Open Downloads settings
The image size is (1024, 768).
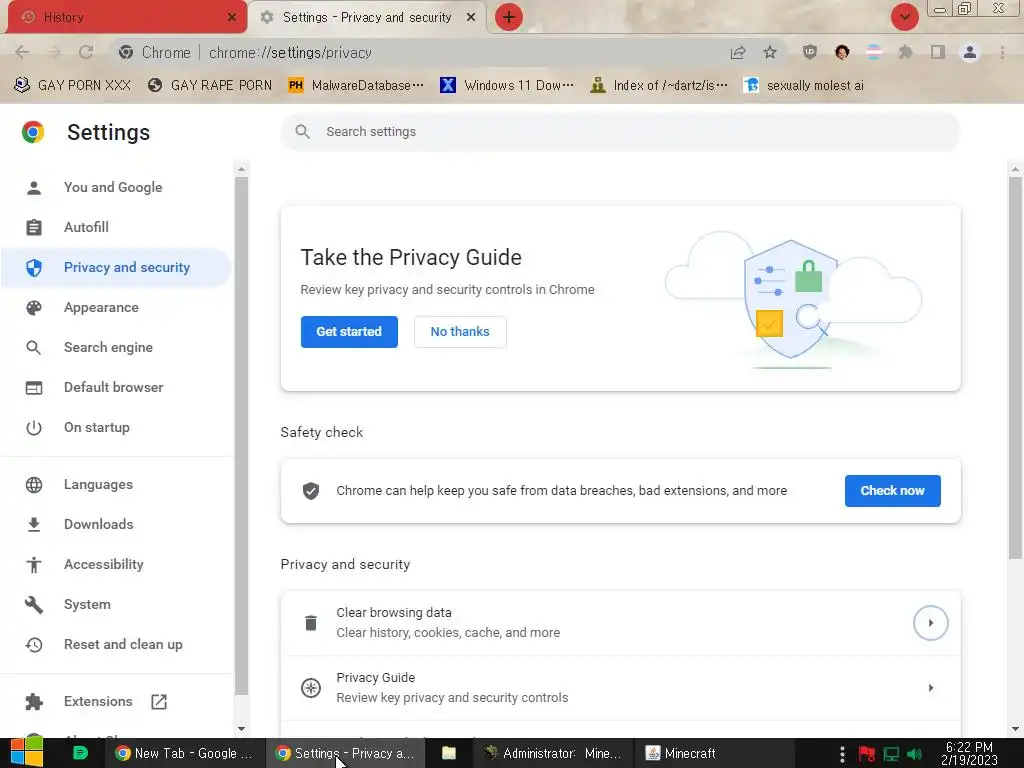point(116,524)
